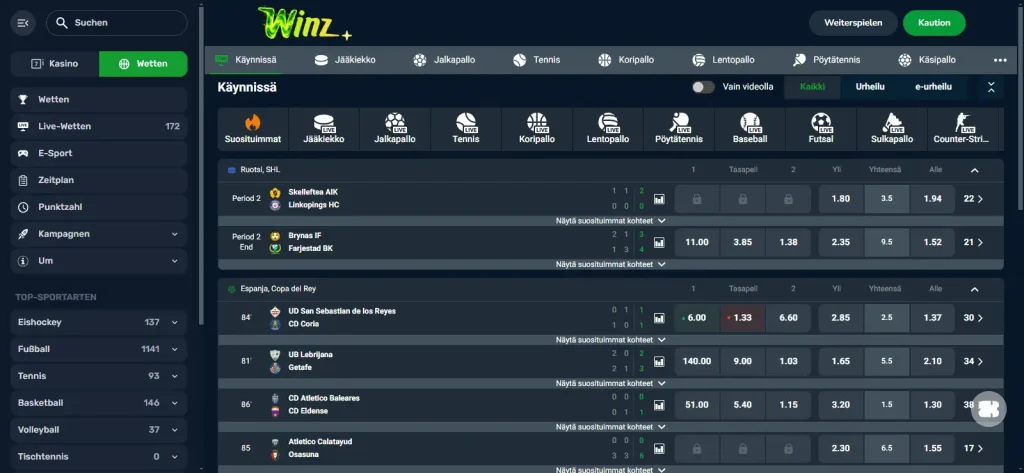Click the green Kaution button
This screenshot has height=473, width=1024.
pos(934,23)
